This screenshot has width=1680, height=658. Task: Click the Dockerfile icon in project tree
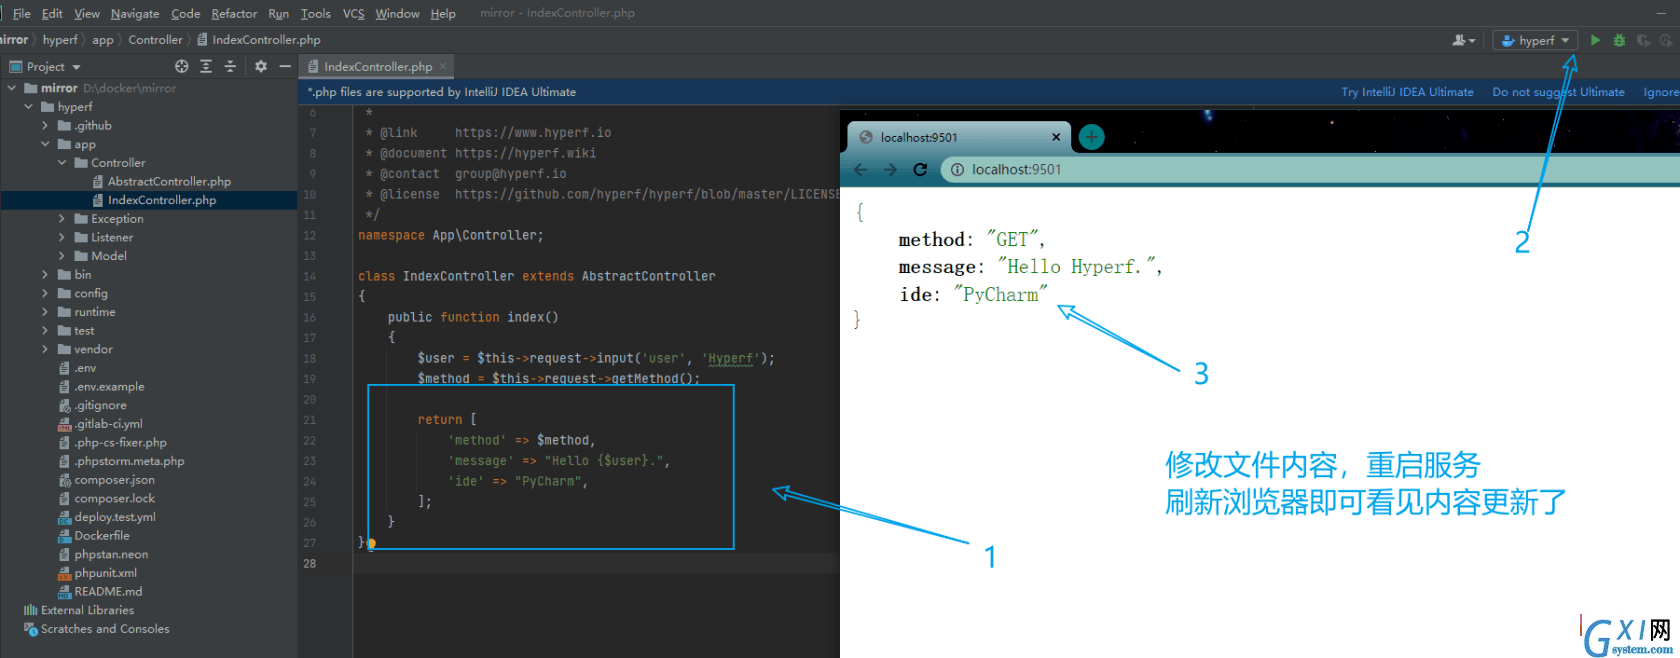pos(65,536)
